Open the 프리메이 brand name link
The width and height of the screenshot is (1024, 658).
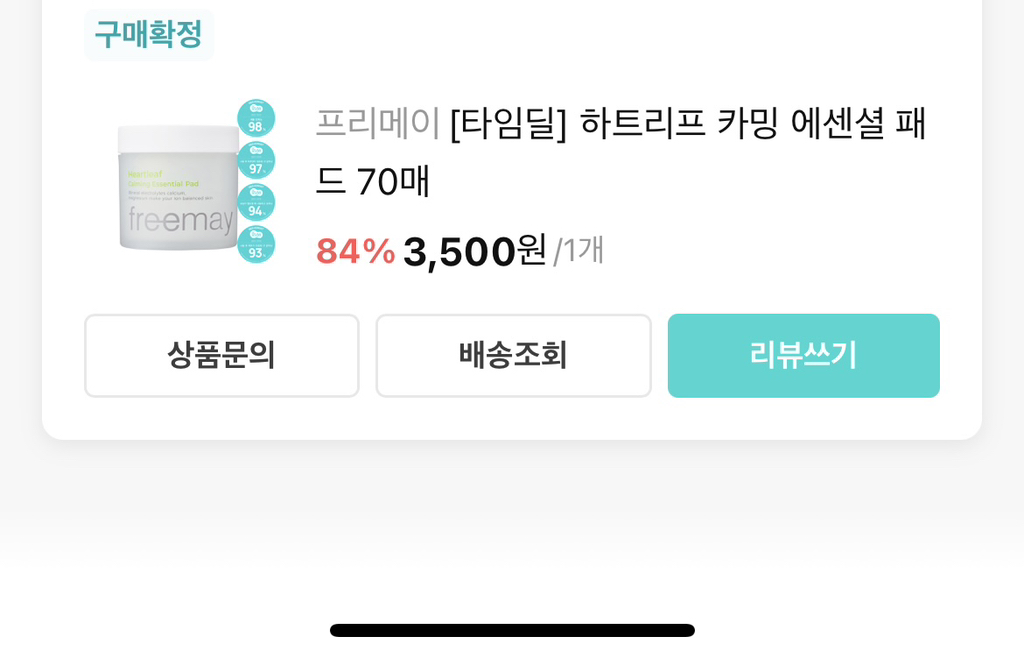377,123
